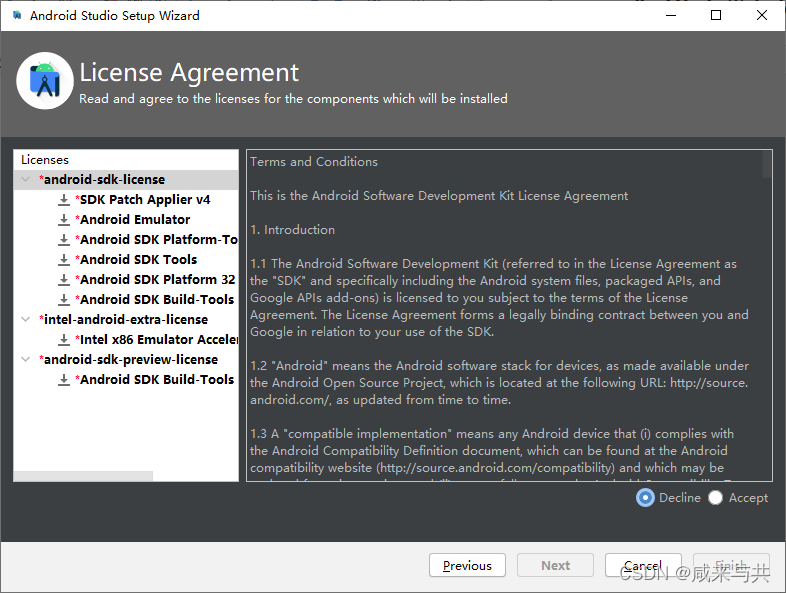Select SDK Patch Applier v4 item
The width and height of the screenshot is (786, 593).
[x=143, y=200]
